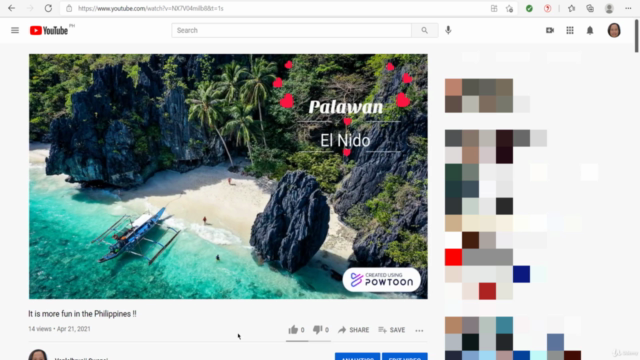Click the green checkmark extension icon
Screen dimensions: 640x360
click(529, 8)
